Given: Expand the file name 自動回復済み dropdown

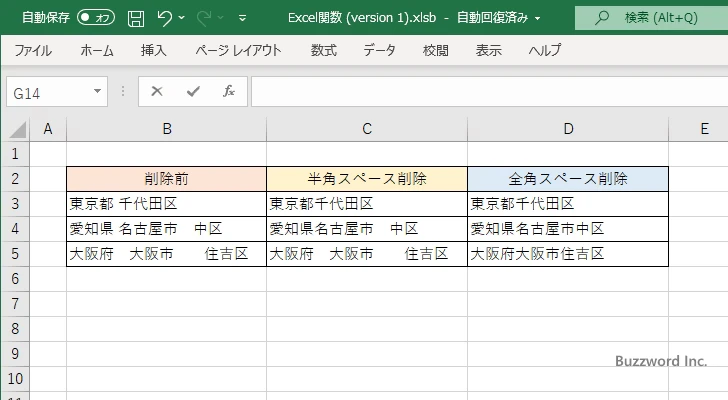Looking at the screenshot, I should point(538,19).
